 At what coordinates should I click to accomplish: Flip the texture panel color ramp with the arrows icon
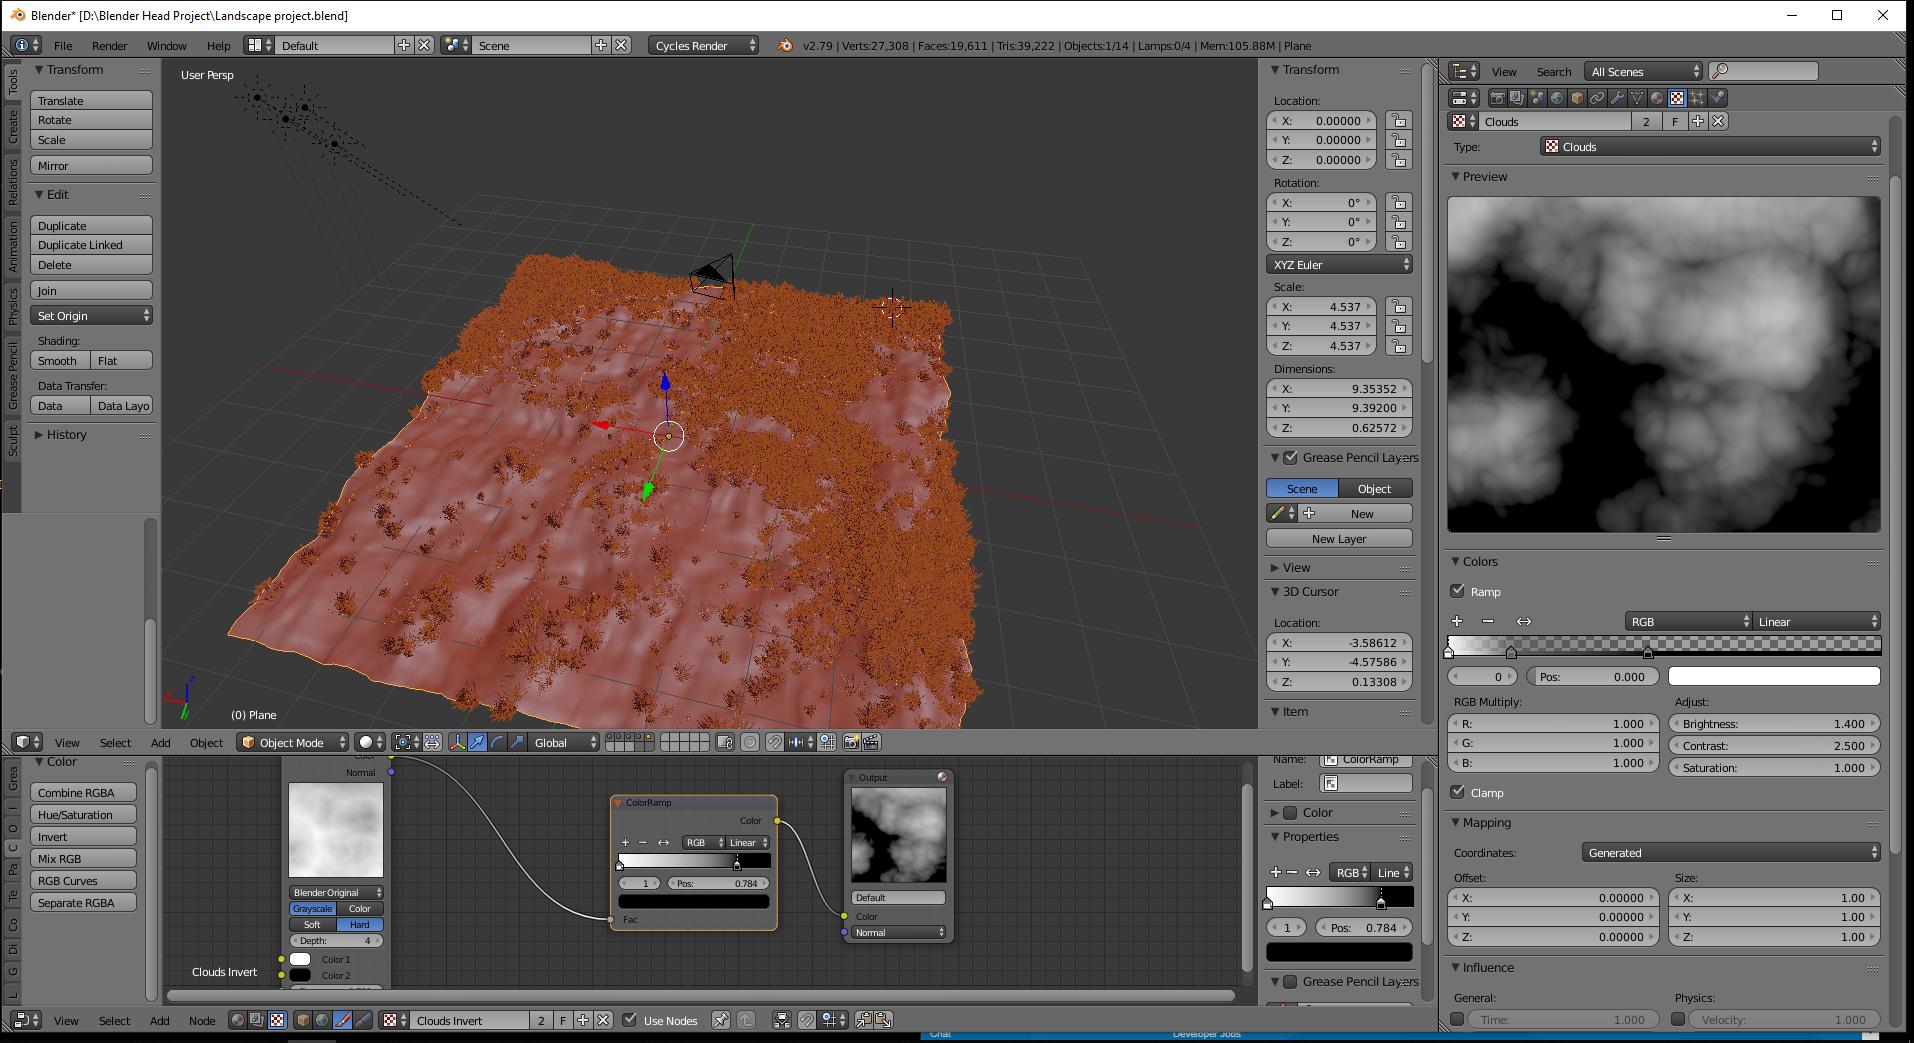(x=1523, y=621)
